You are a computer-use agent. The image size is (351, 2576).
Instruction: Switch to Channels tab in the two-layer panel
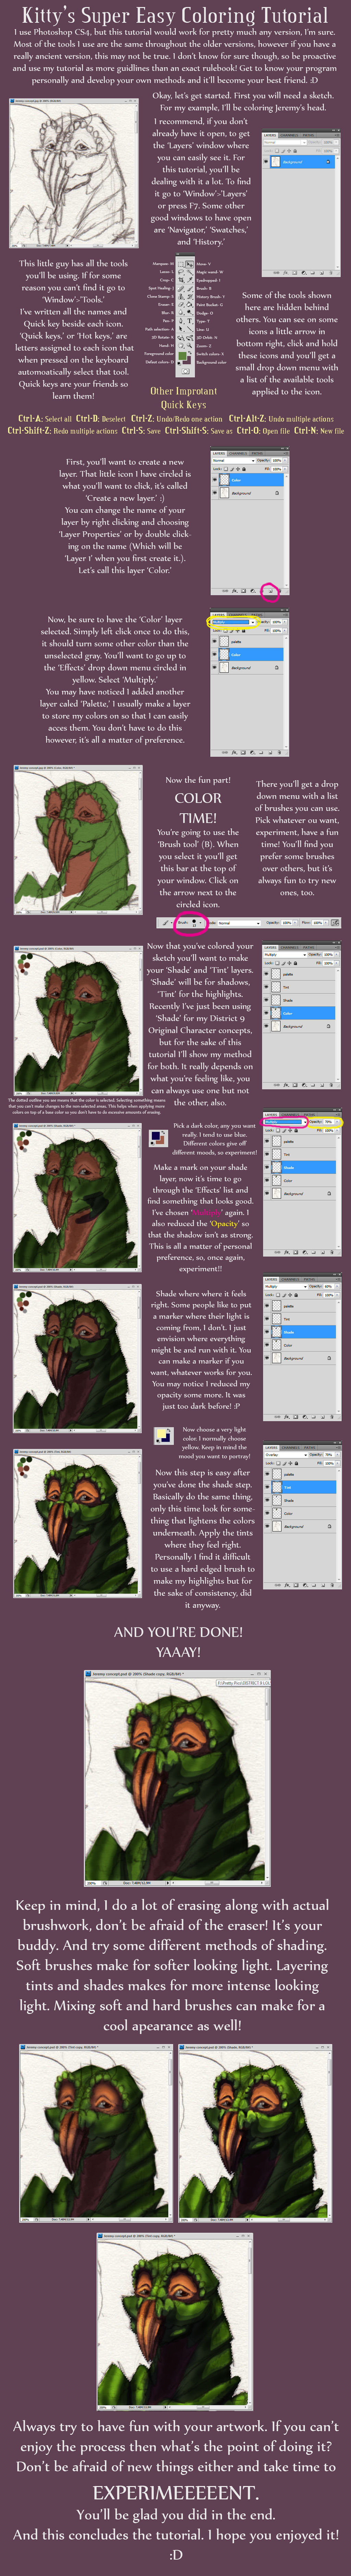238,453
